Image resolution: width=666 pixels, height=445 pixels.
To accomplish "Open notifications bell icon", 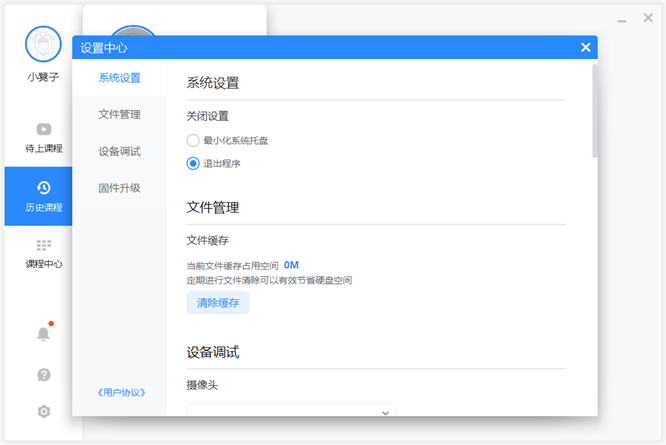I will 43,334.
